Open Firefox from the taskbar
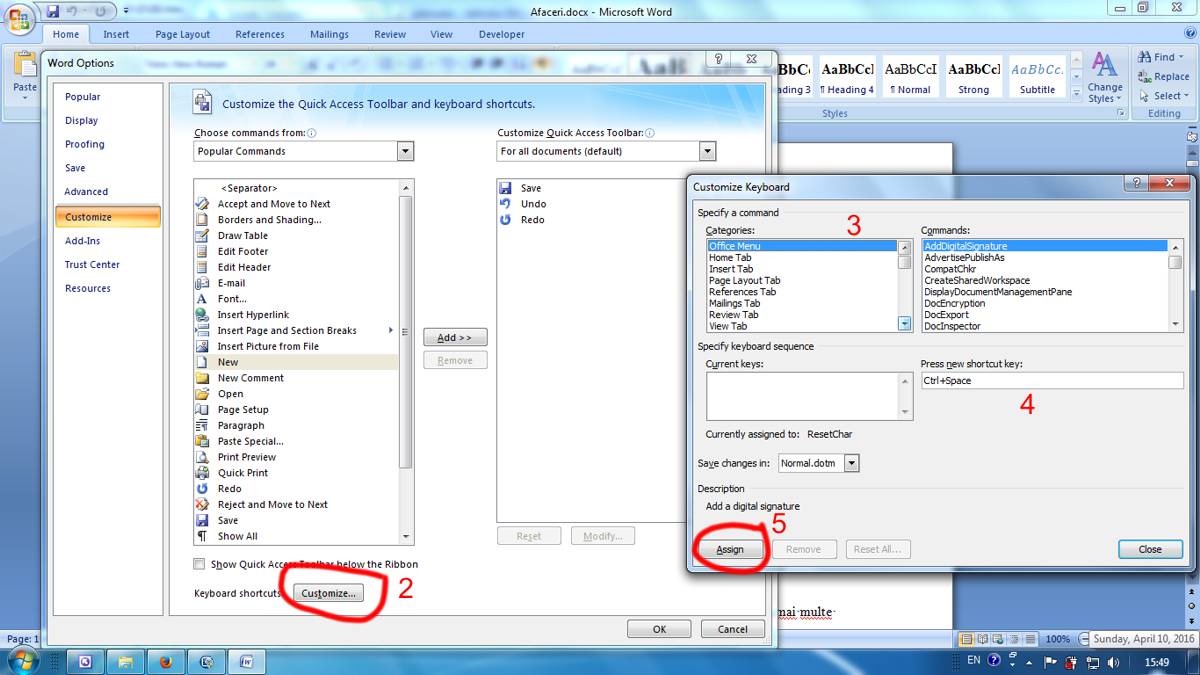Image resolution: width=1200 pixels, height=675 pixels. (166, 661)
